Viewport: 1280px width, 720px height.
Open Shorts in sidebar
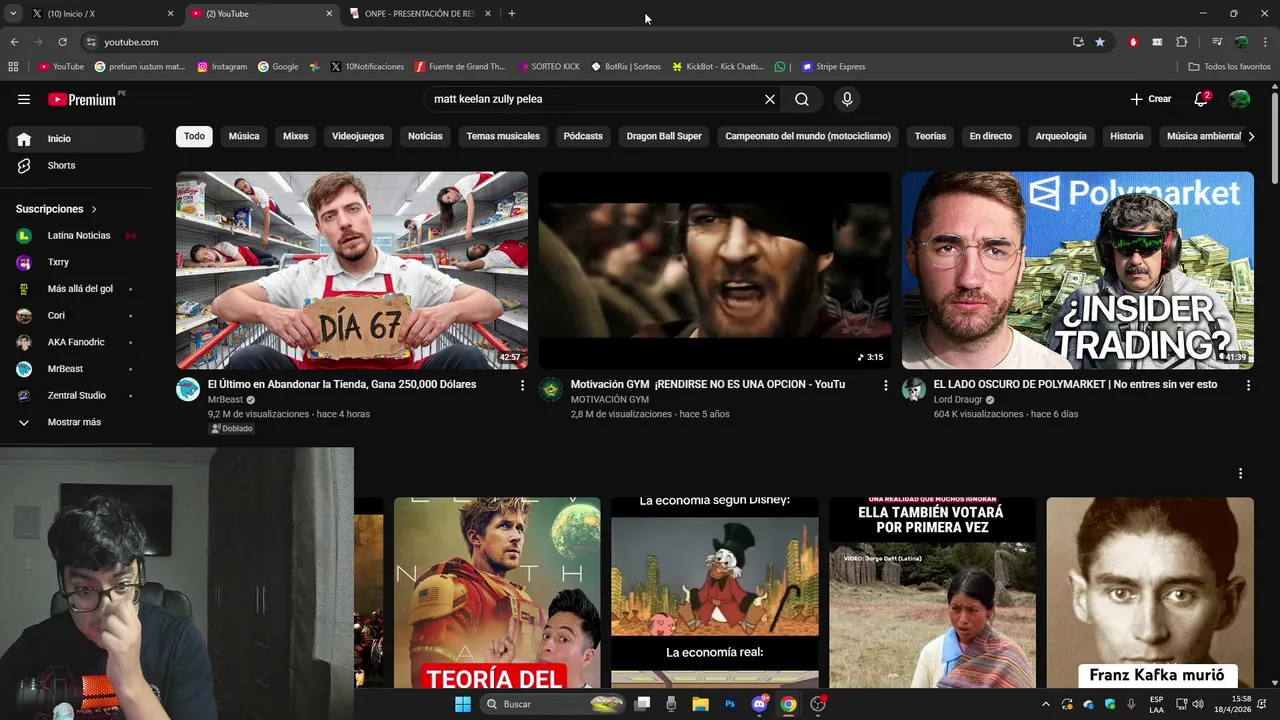coord(74,165)
